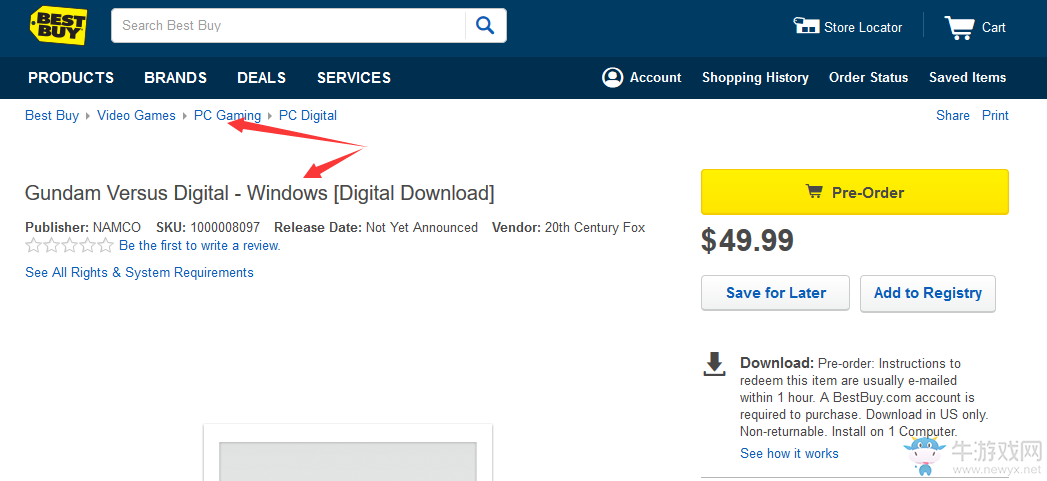Screen dimensions: 1047x481
Task: Open the shopping cart icon
Action: (959, 27)
